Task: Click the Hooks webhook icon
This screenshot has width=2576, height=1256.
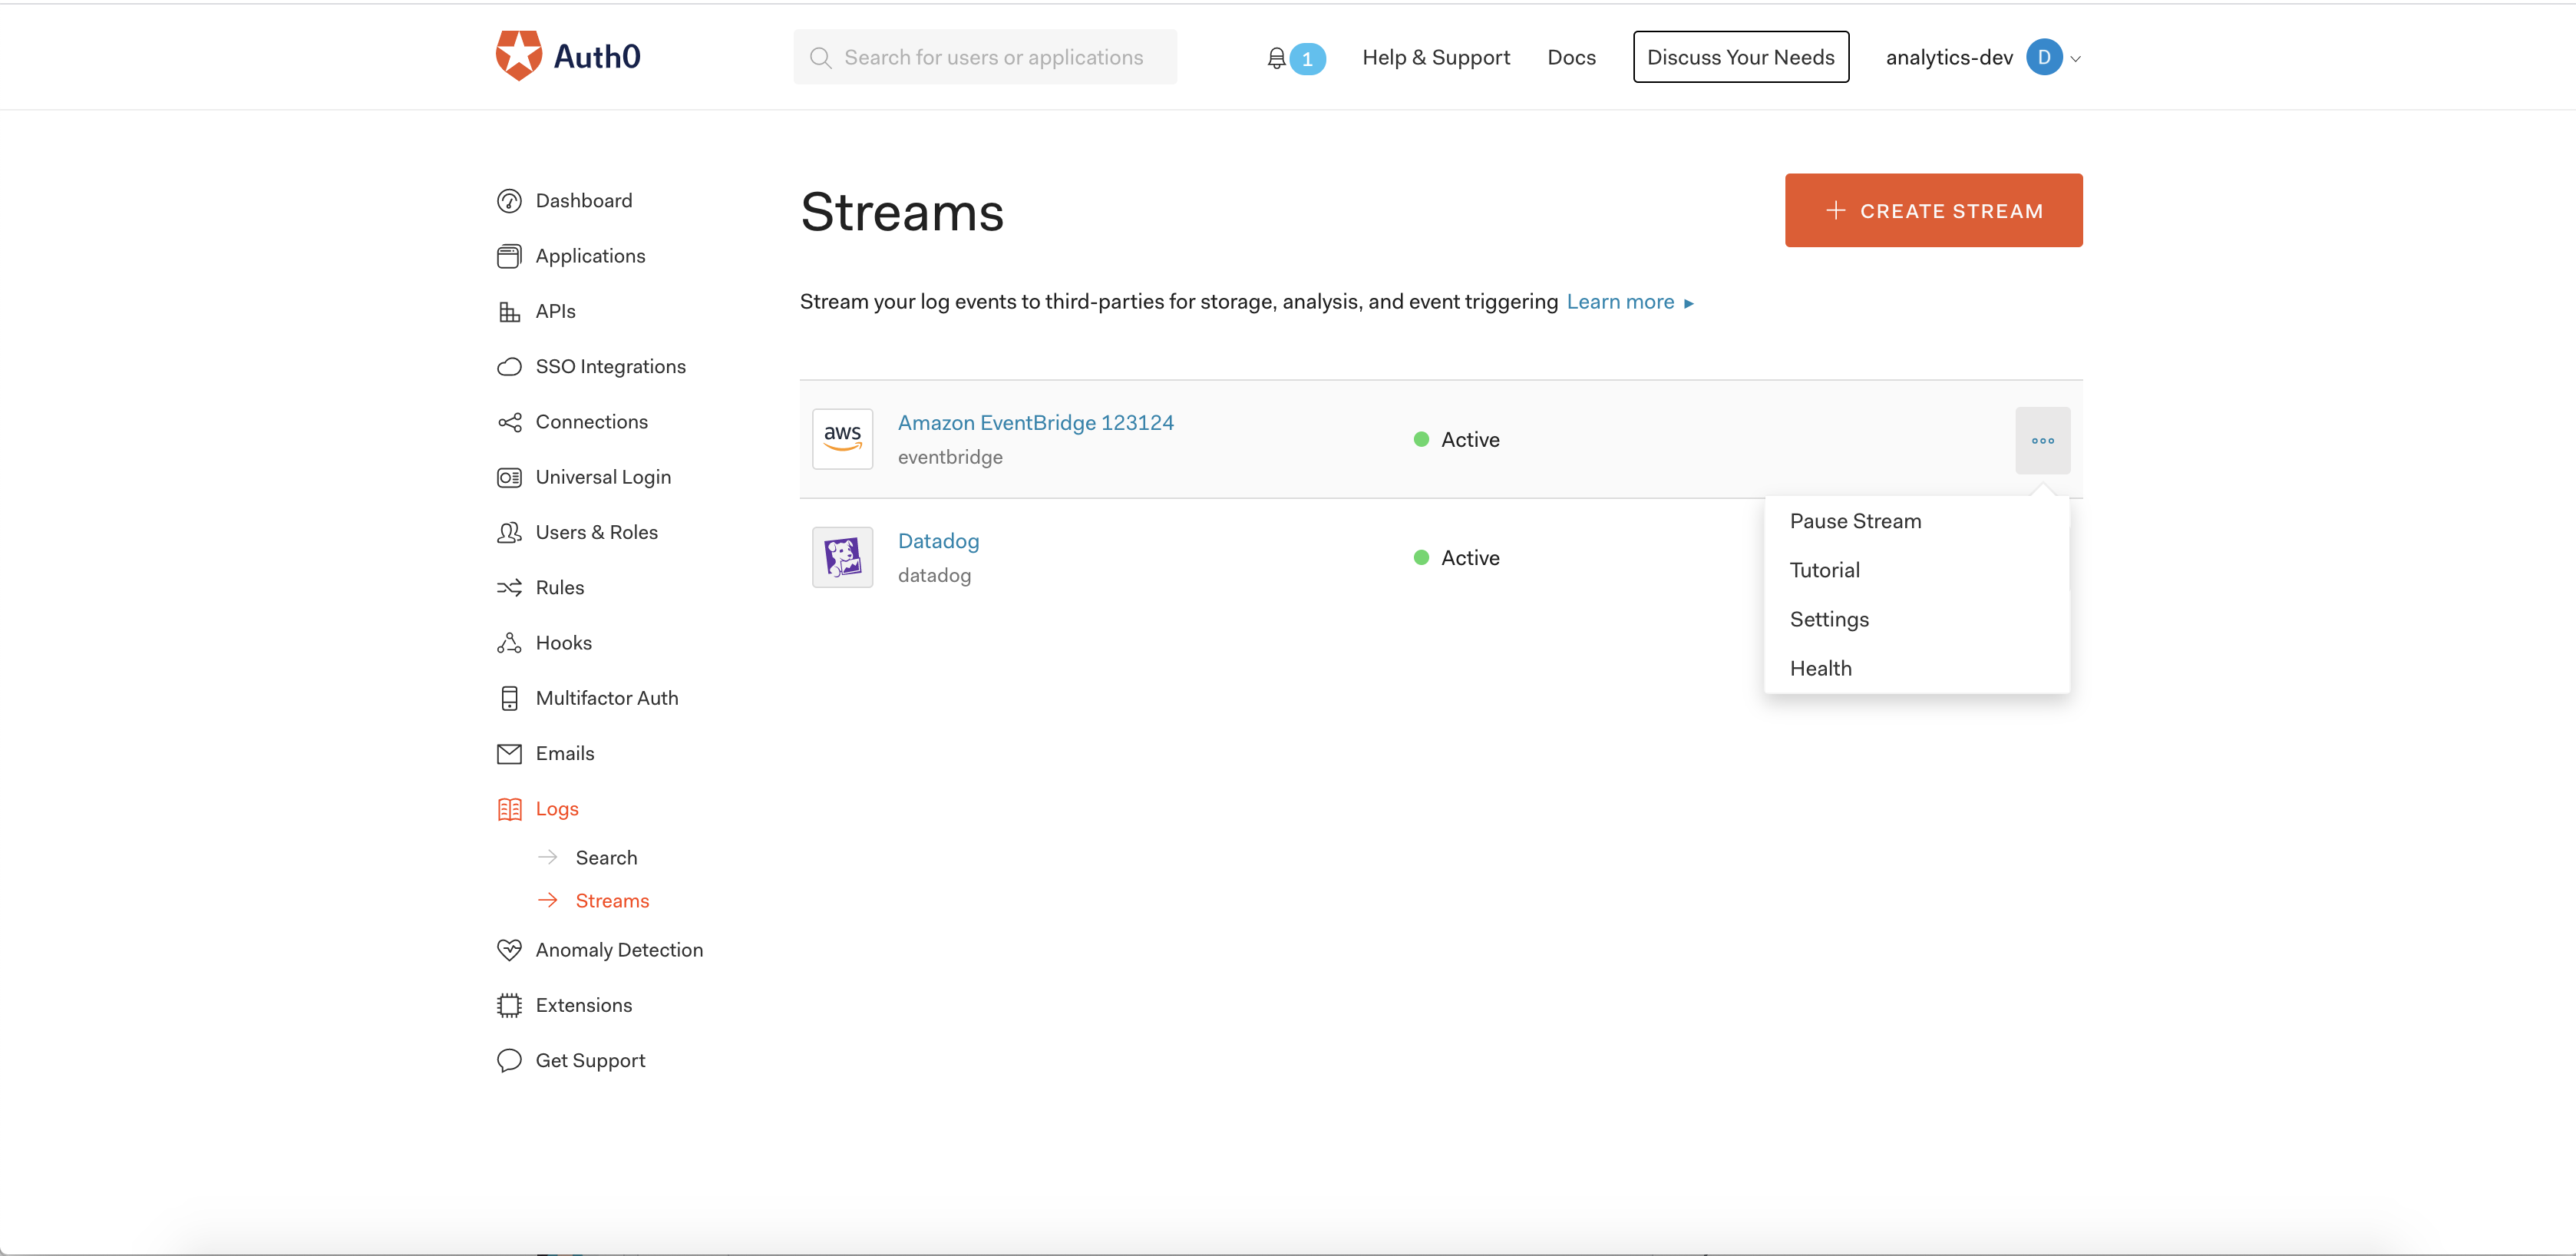Action: pyautogui.click(x=509, y=643)
